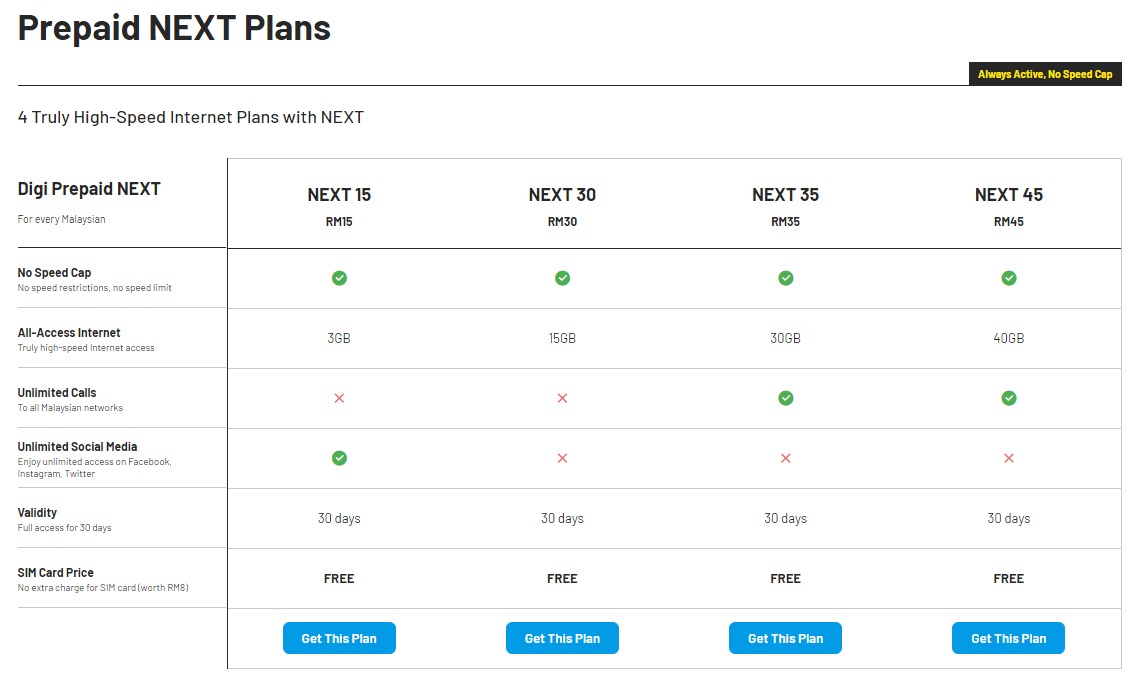Choose Get This Plan for NEXT 45
The width and height of the screenshot is (1137, 678).
(x=1008, y=638)
